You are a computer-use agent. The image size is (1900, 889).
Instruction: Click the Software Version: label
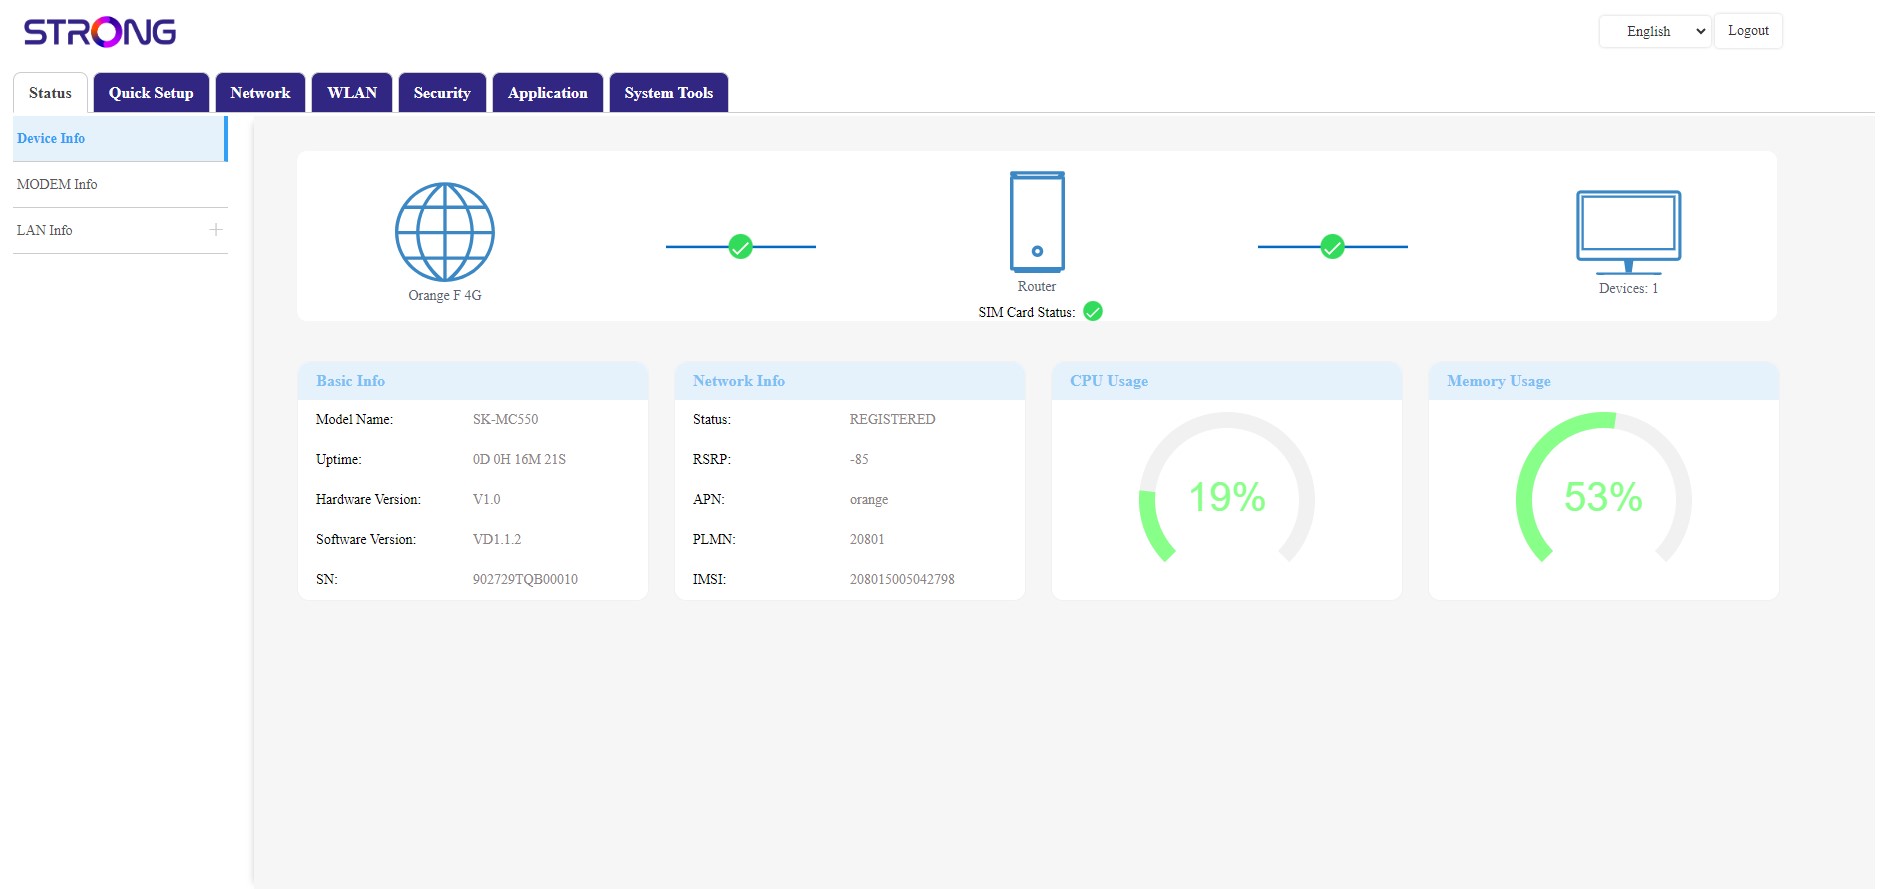pyautogui.click(x=366, y=540)
